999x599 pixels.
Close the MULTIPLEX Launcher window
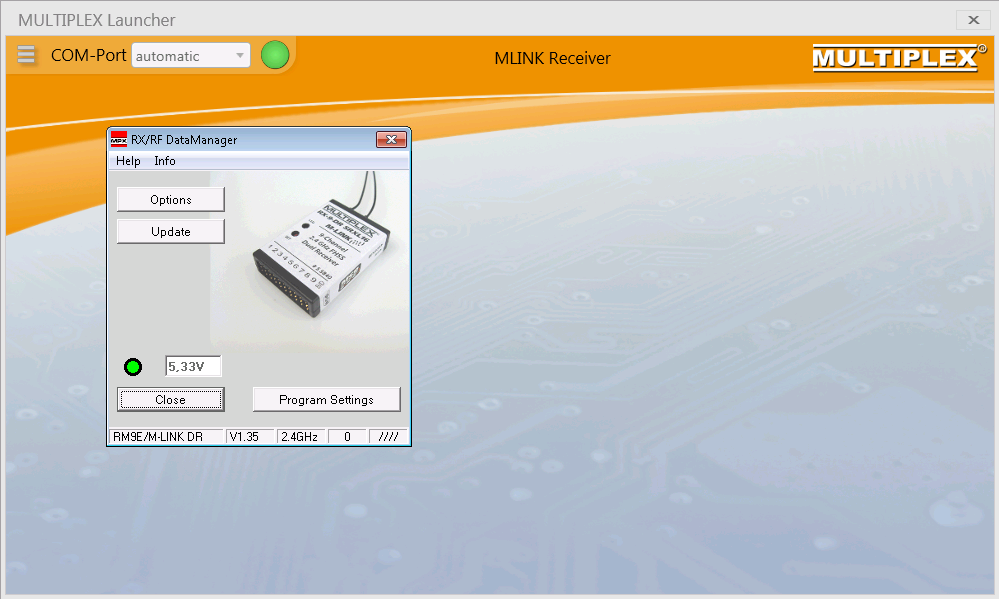pos(972,20)
